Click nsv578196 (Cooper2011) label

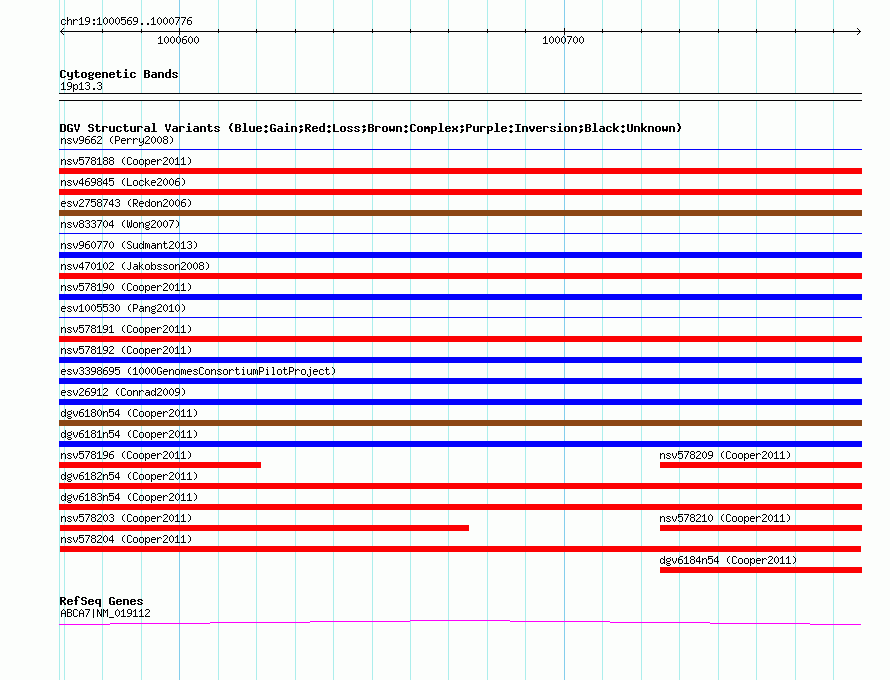tap(126, 455)
